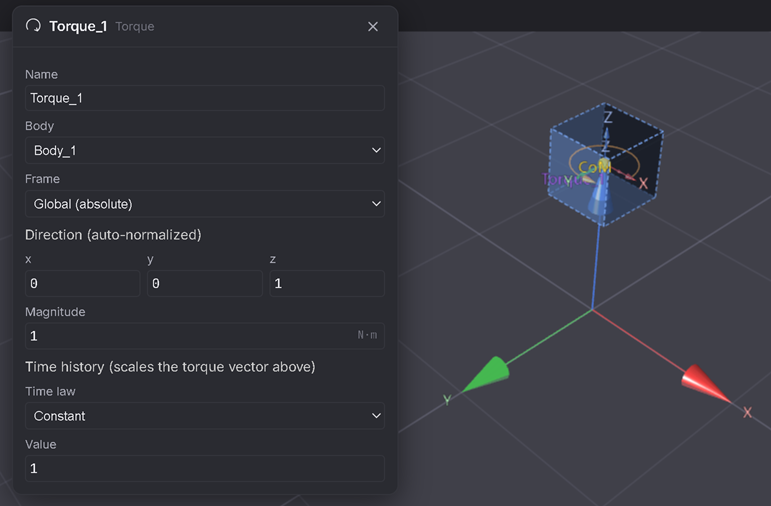
Task: Close the Torque_1 properties panel
Action: (x=373, y=27)
